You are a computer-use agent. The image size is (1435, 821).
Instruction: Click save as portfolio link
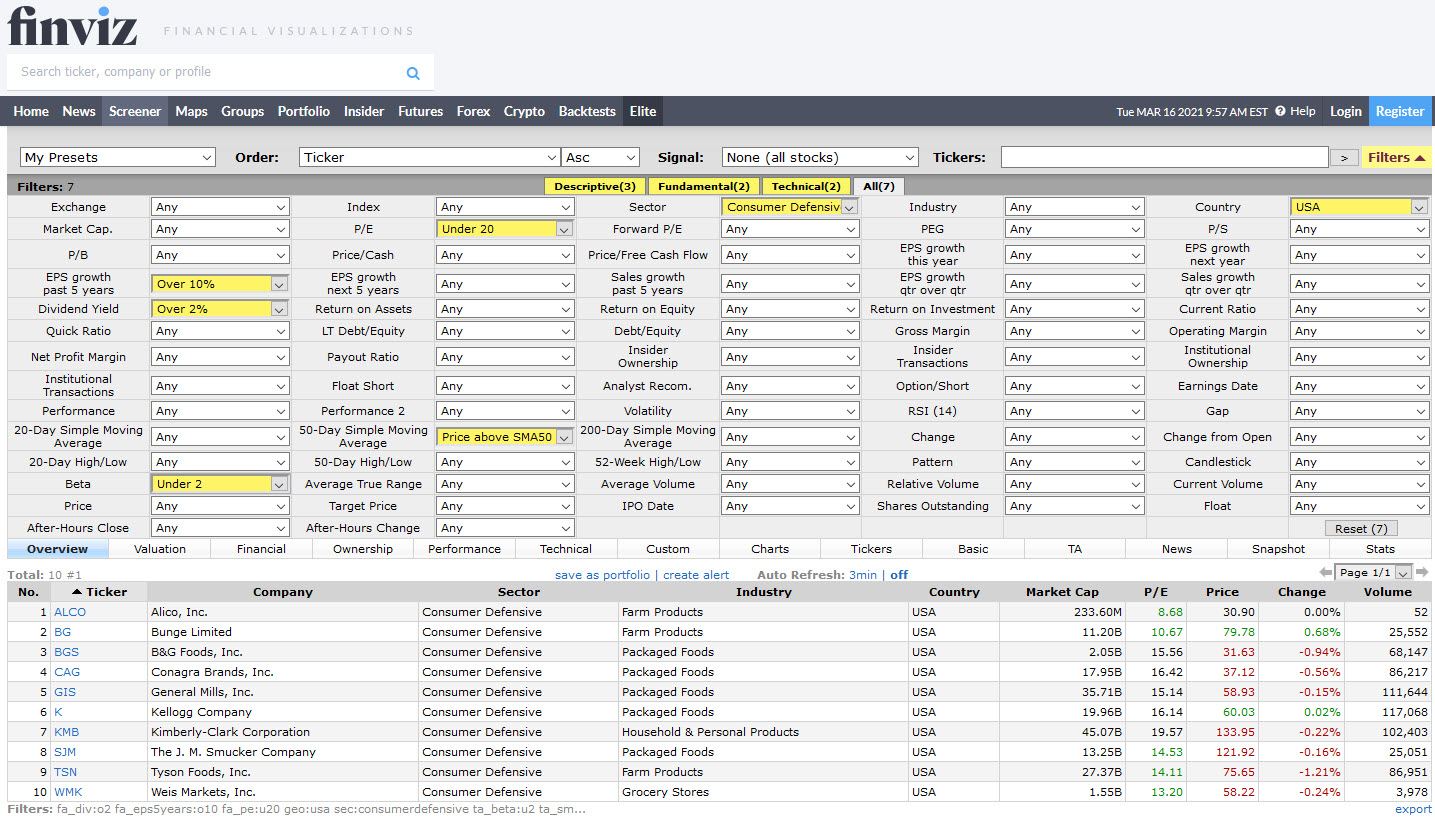pyautogui.click(x=602, y=575)
